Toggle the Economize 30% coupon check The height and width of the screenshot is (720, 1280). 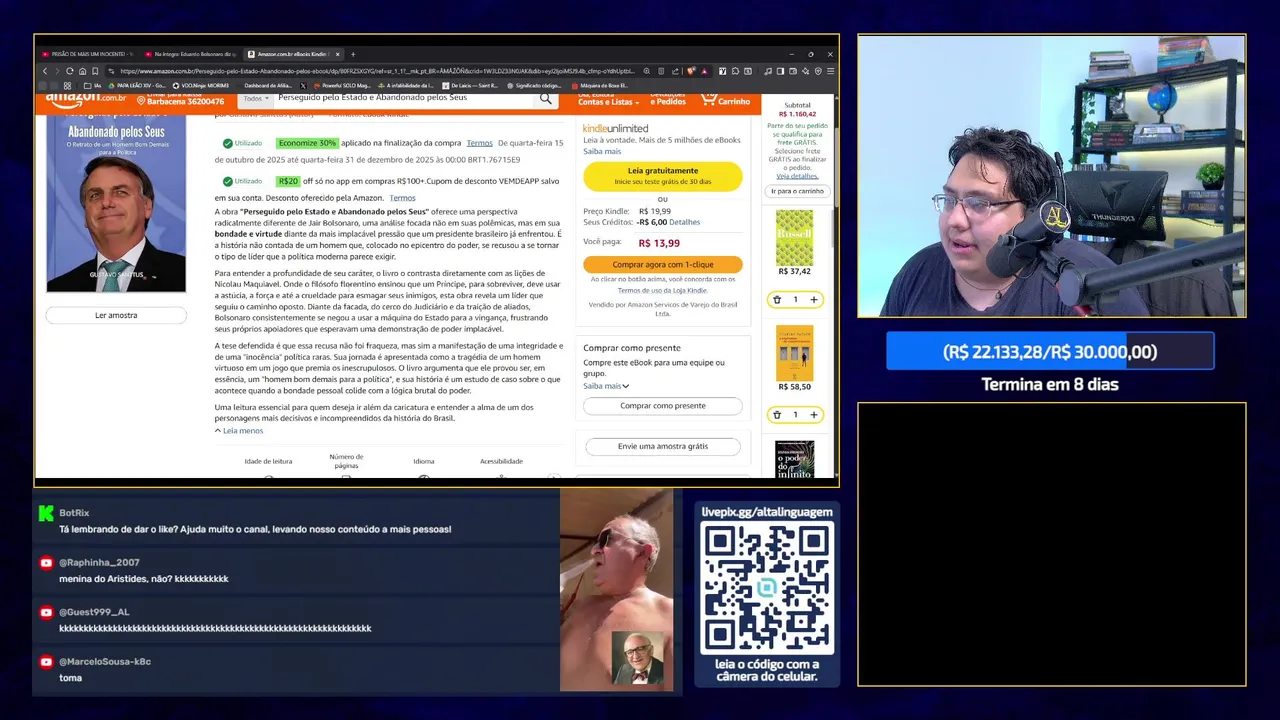pos(228,143)
